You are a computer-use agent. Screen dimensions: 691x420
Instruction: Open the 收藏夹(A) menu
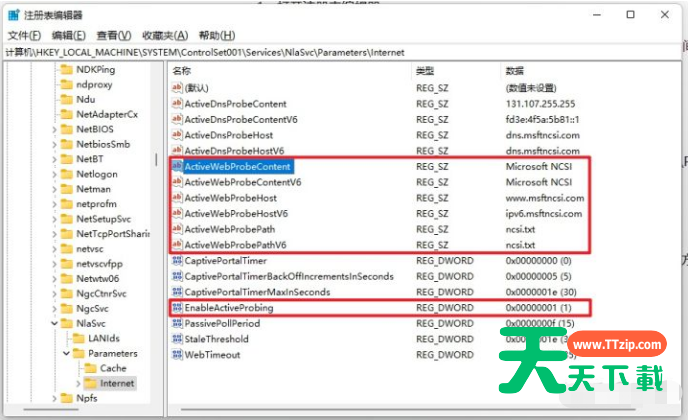(x=165, y=36)
